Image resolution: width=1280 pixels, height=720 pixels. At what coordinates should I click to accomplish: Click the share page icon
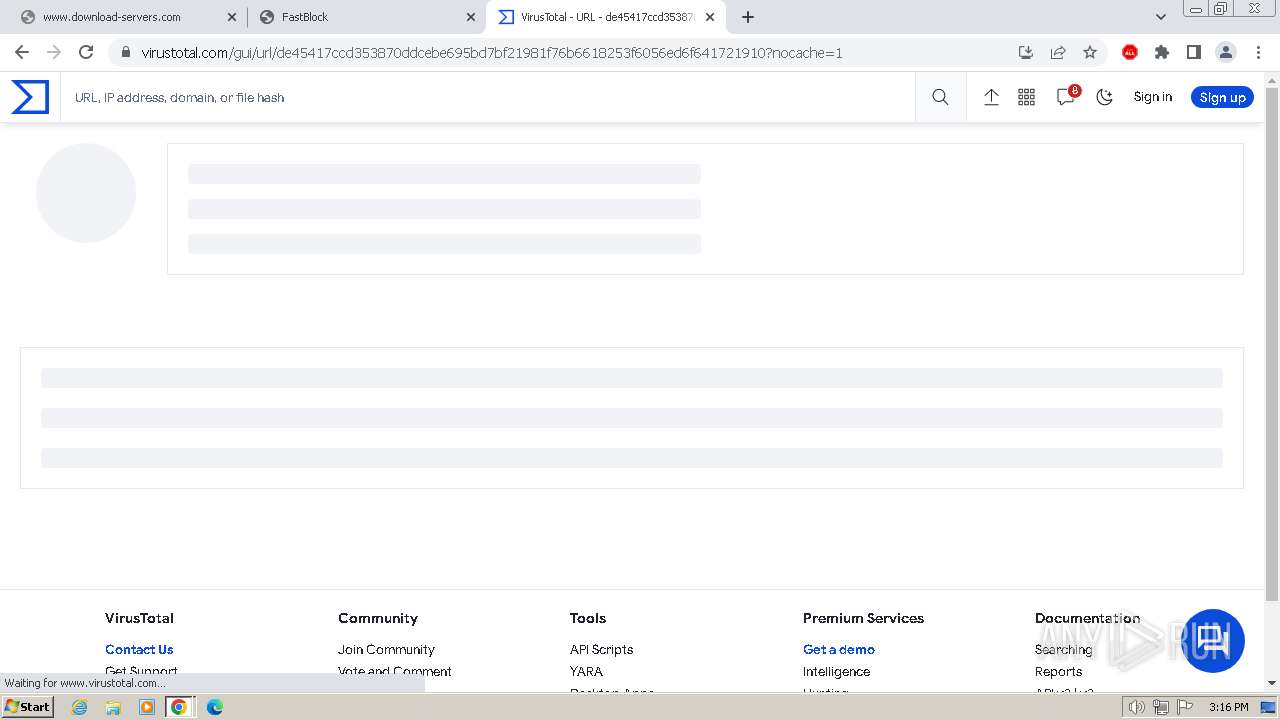tap(1058, 52)
